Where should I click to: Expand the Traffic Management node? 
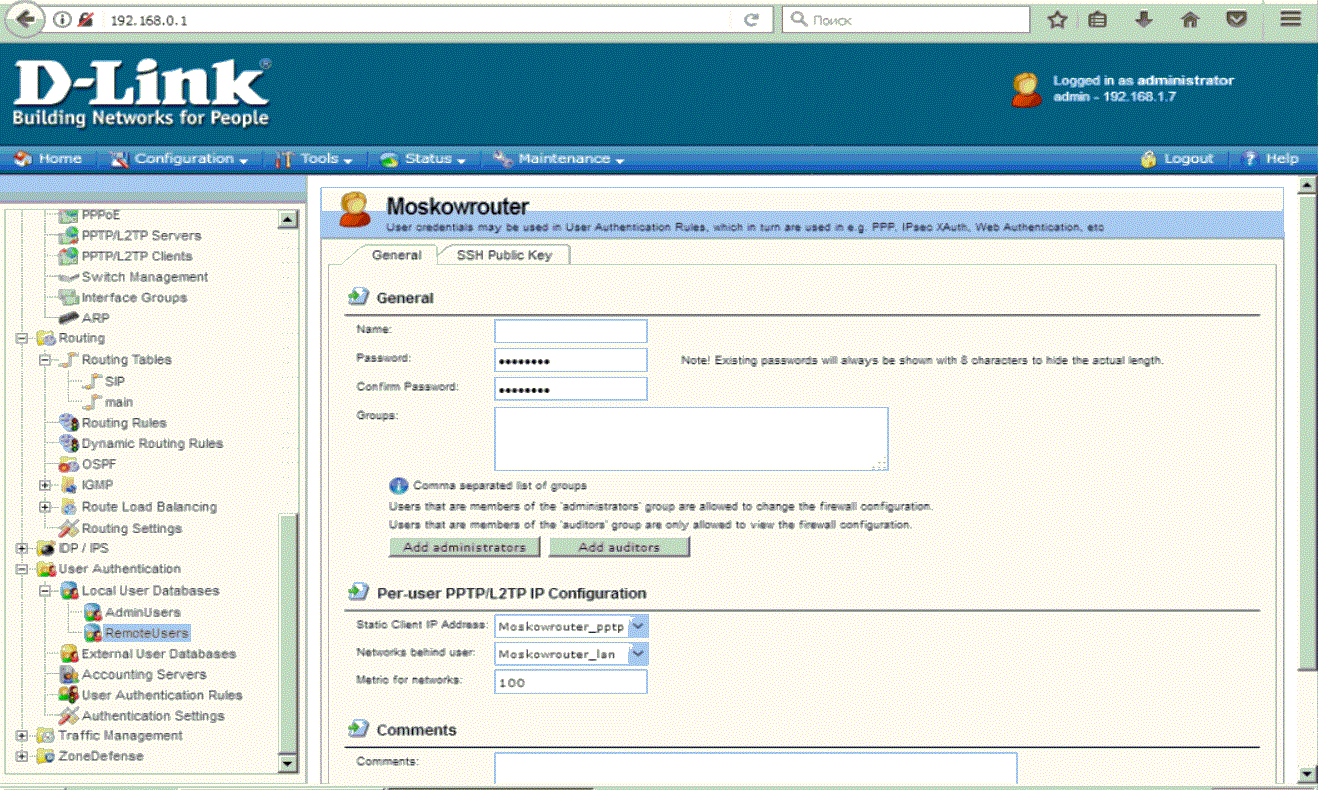tap(22, 736)
